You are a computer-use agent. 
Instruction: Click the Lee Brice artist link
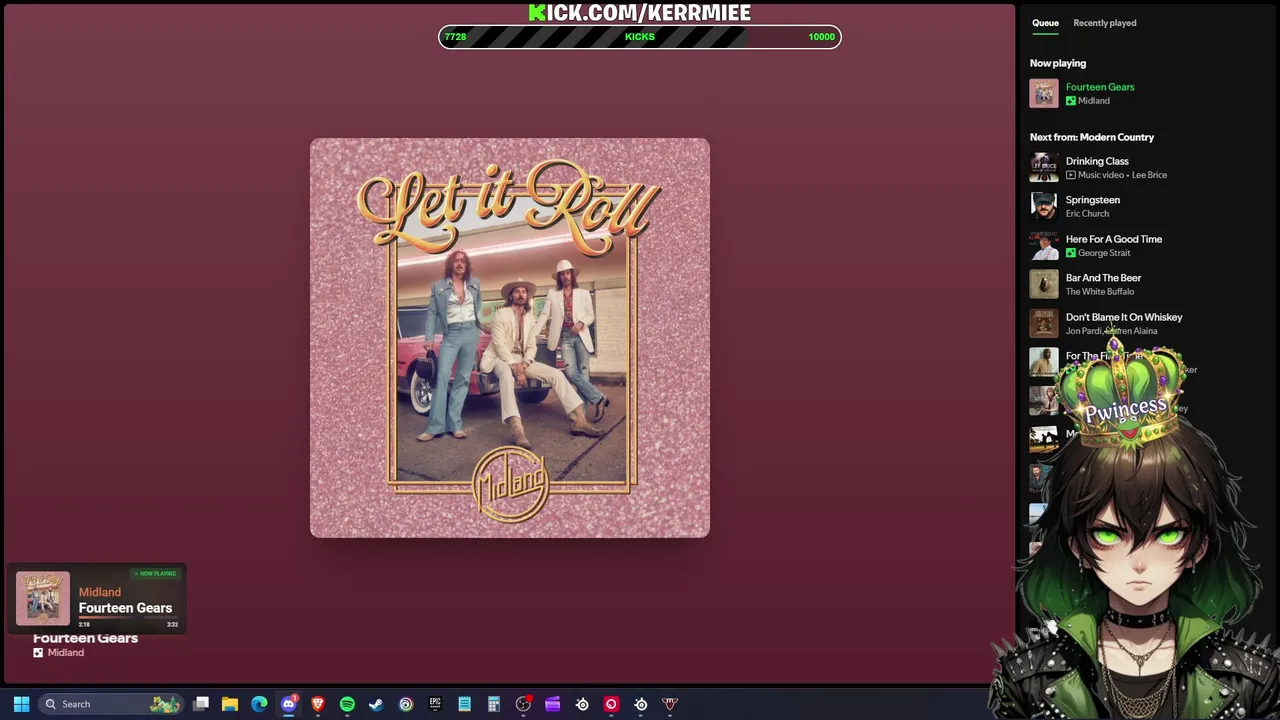(x=1149, y=175)
